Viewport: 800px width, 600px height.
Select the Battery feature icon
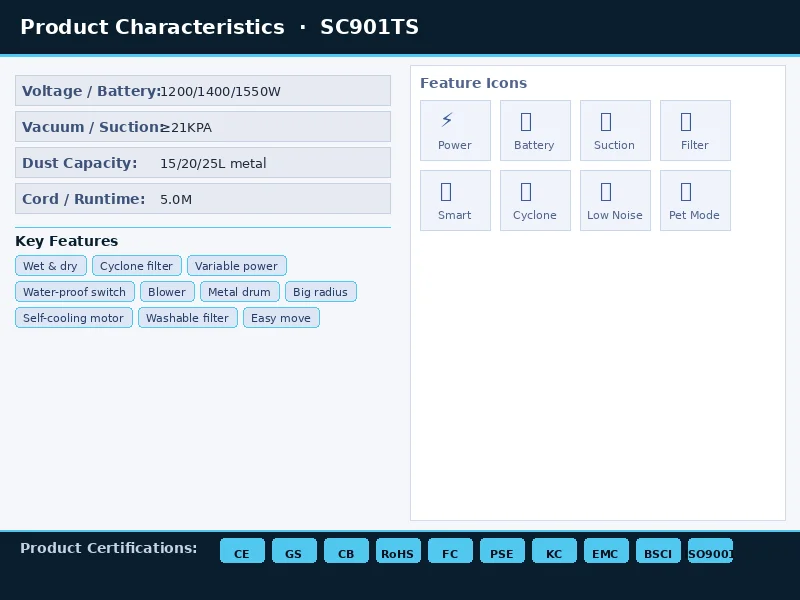tap(535, 131)
